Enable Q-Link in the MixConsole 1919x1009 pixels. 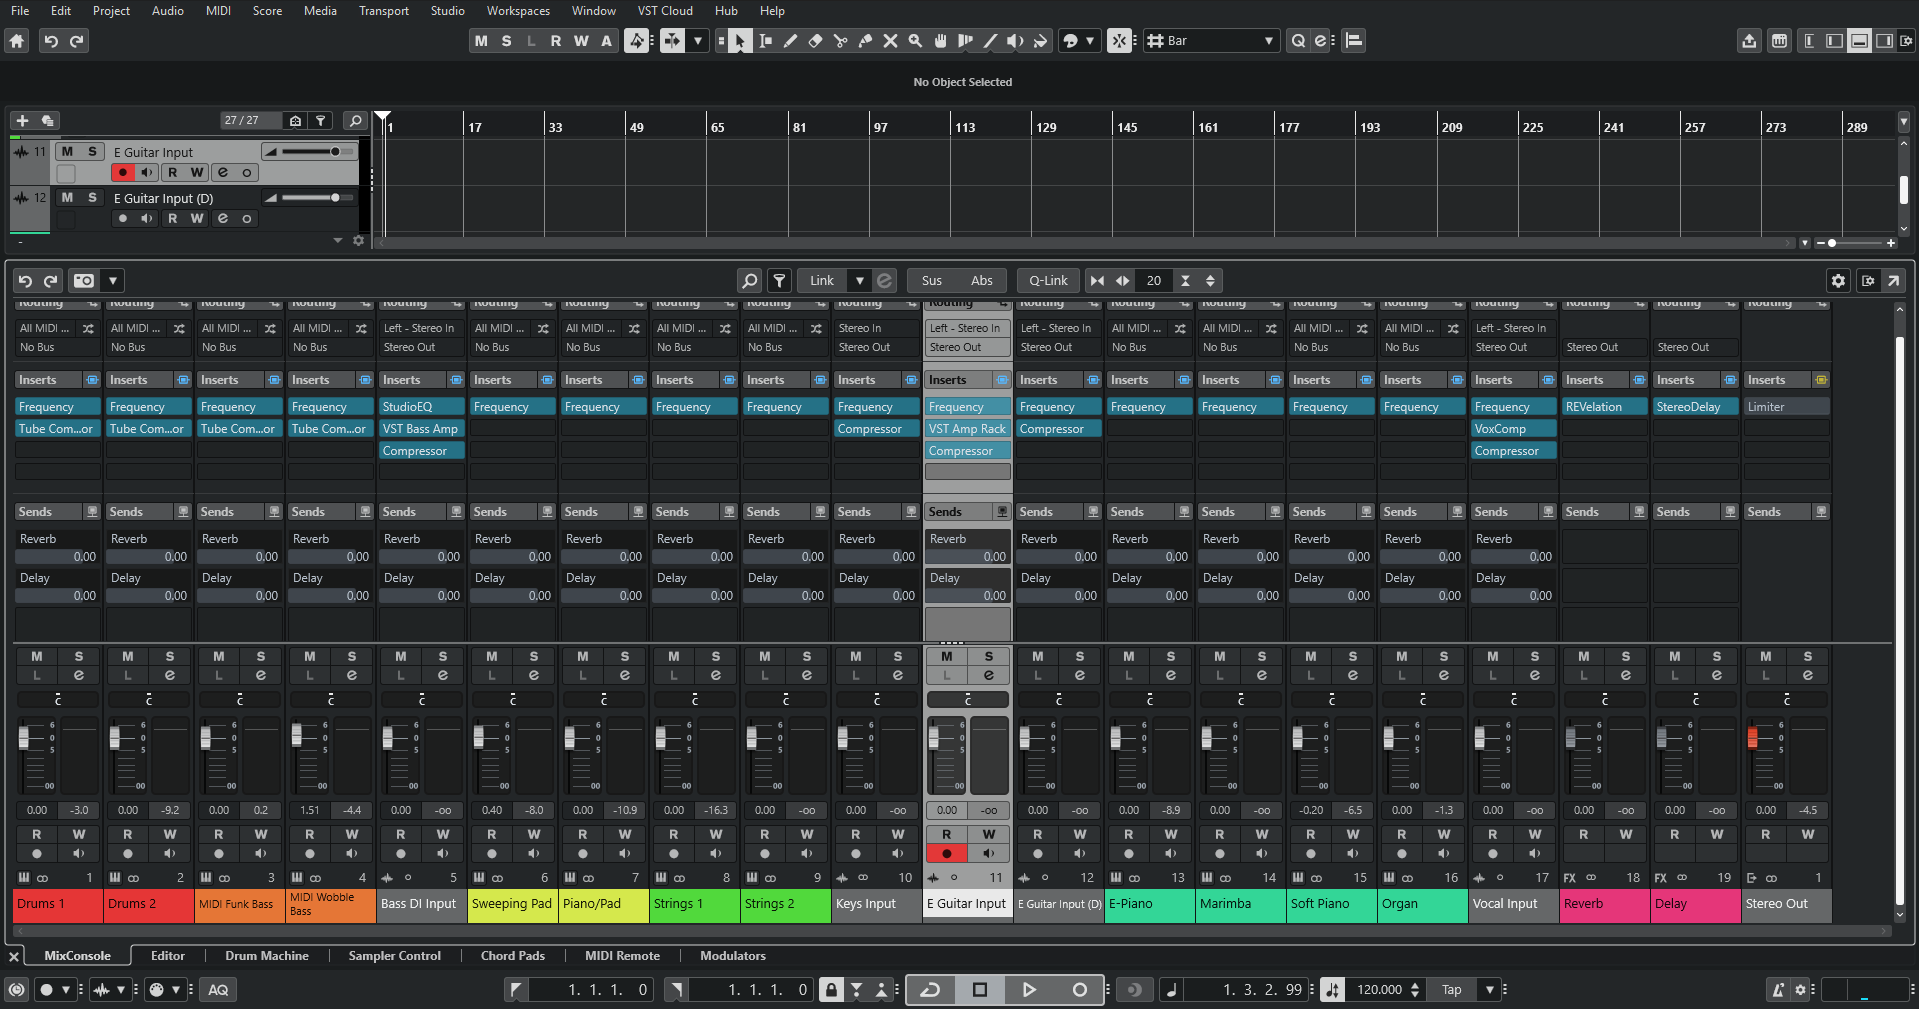[x=1047, y=281]
